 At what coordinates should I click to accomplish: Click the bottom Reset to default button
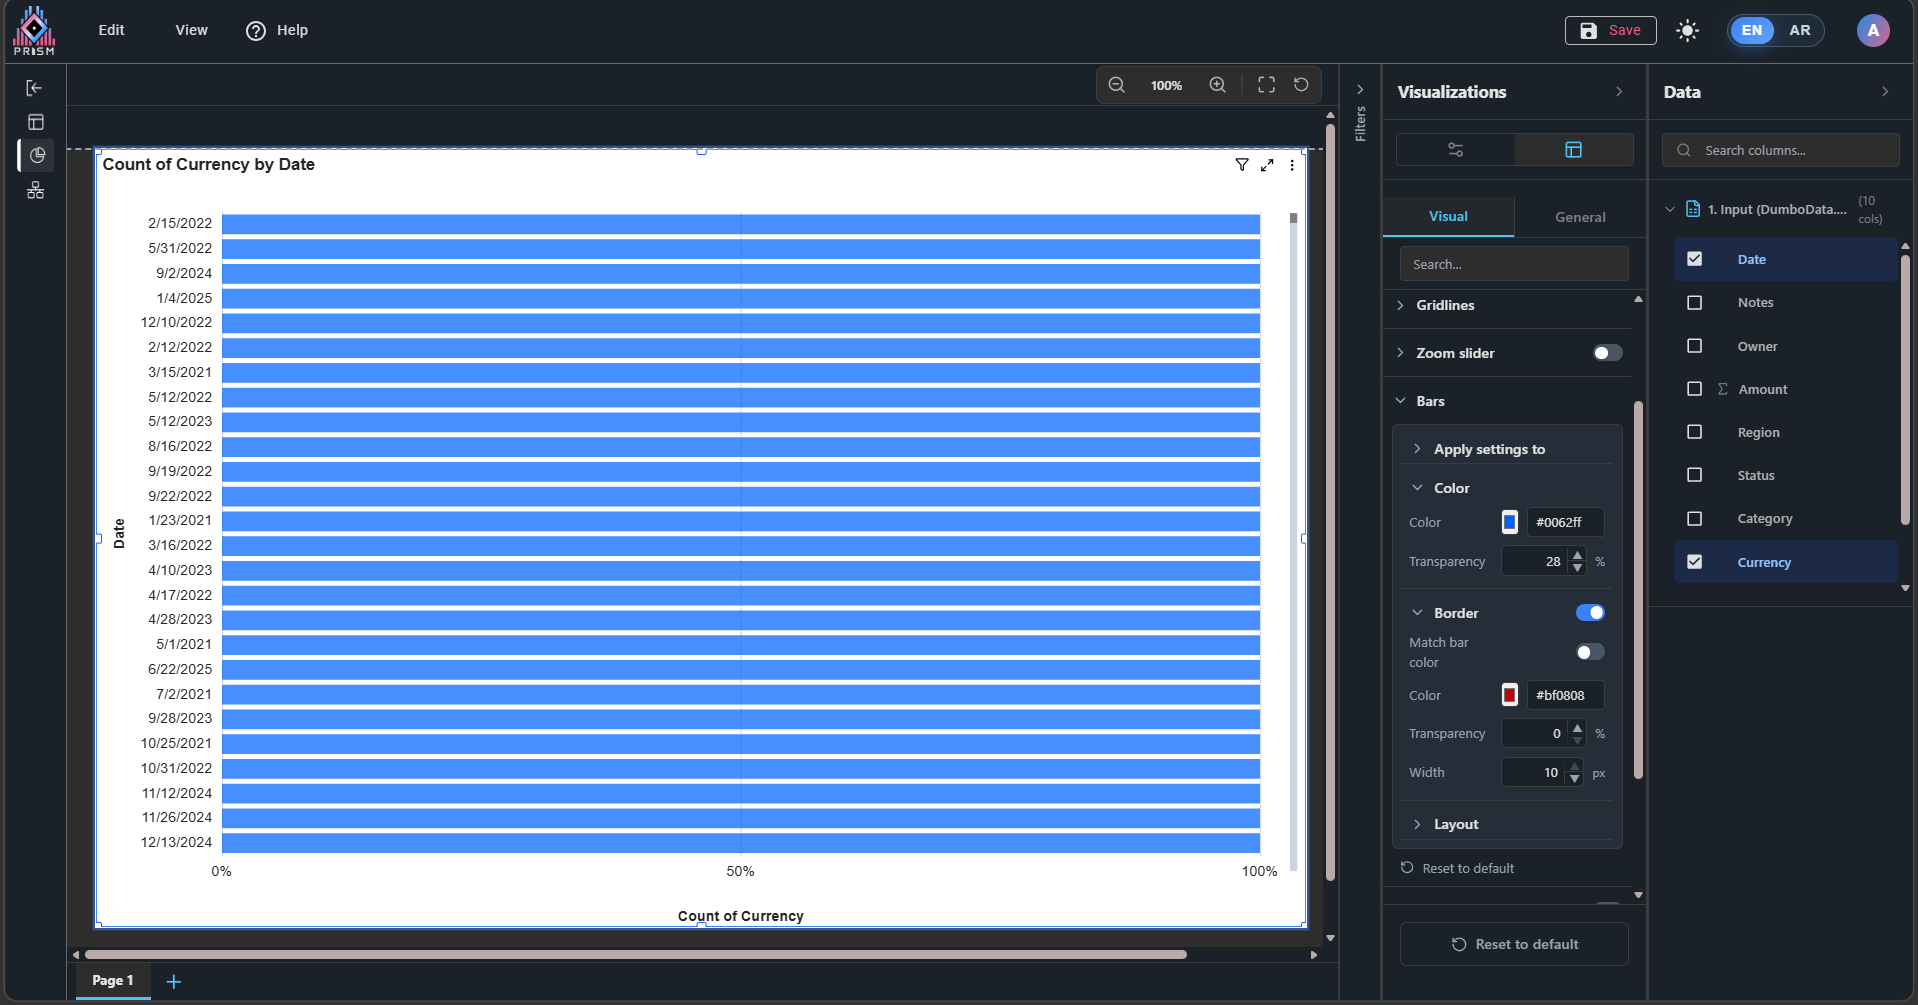coord(1514,944)
